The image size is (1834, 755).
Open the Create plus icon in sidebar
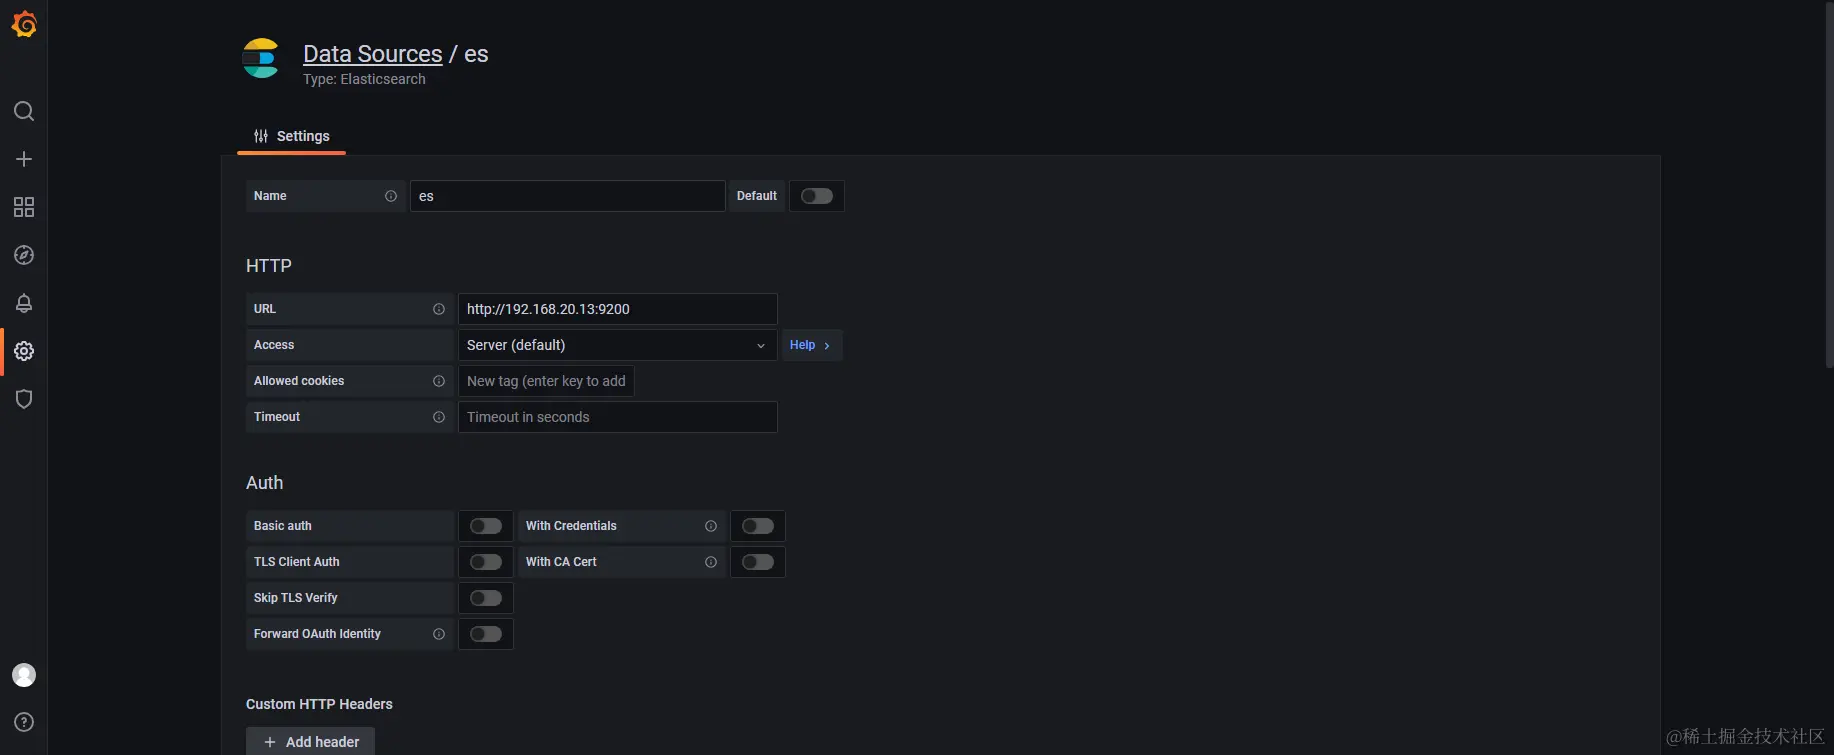(24, 159)
